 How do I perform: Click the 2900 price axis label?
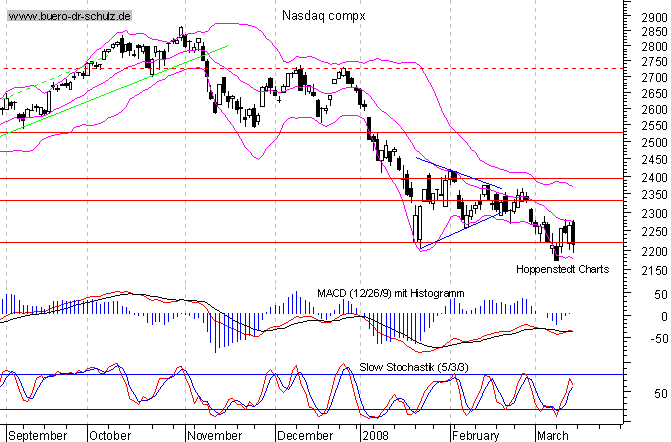[650, 16]
